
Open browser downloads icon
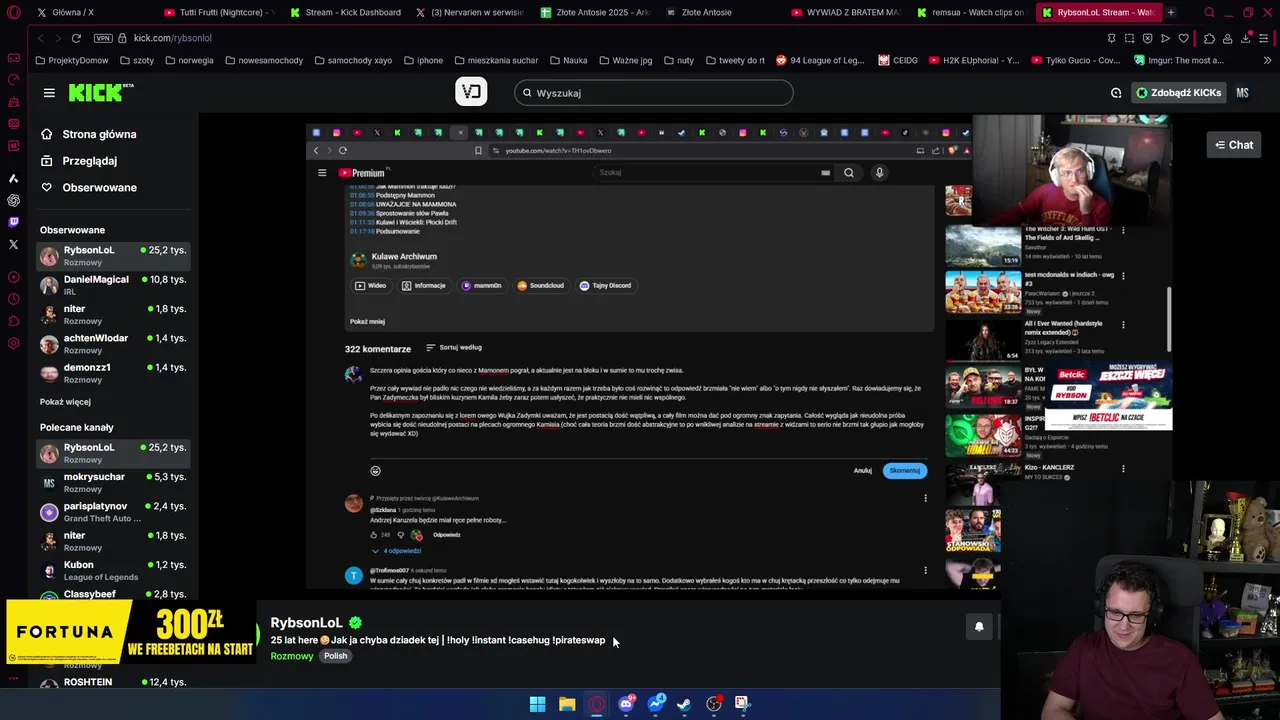pyautogui.click(x=1246, y=38)
